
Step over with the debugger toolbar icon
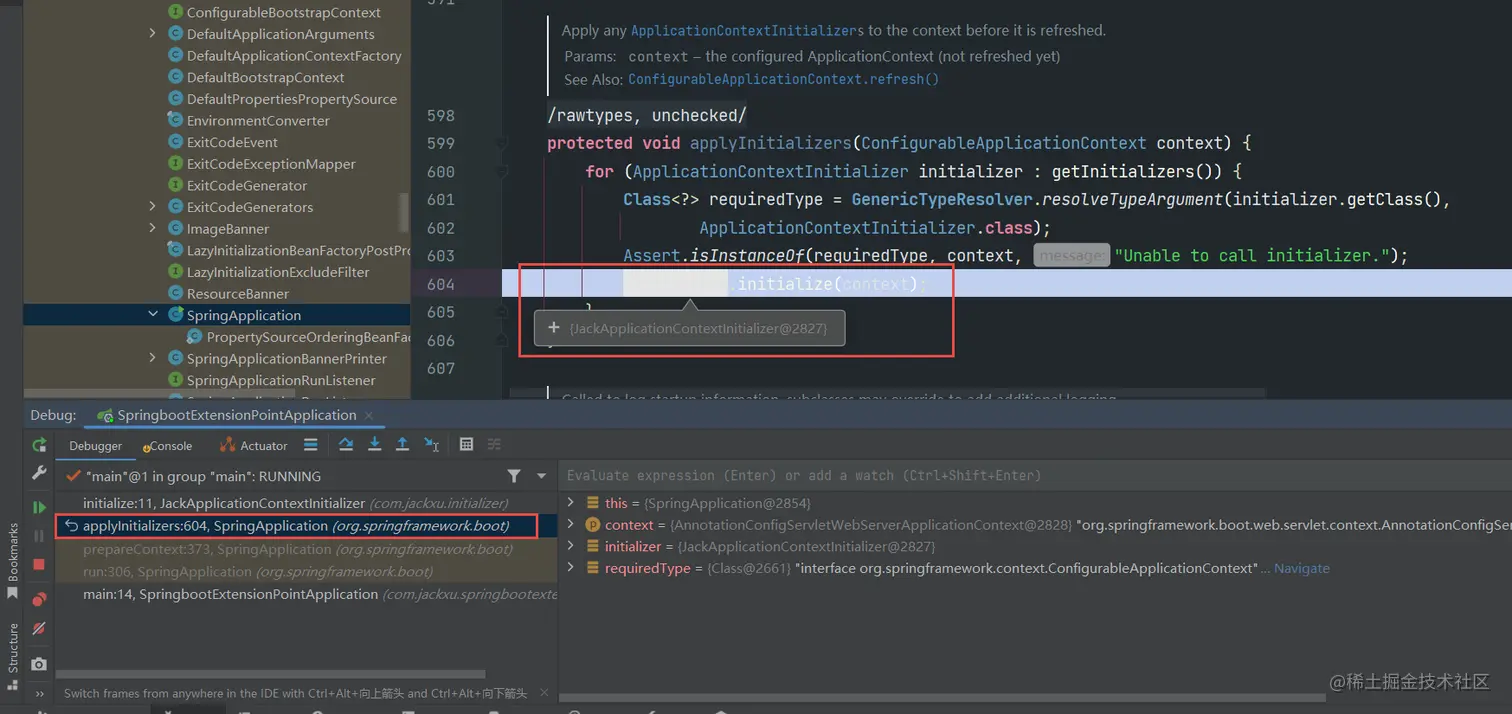tap(346, 445)
